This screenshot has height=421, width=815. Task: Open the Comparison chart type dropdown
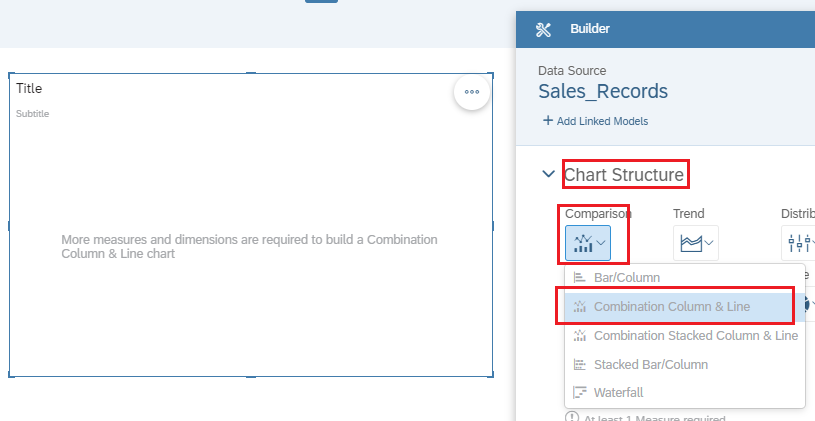[588, 243]
